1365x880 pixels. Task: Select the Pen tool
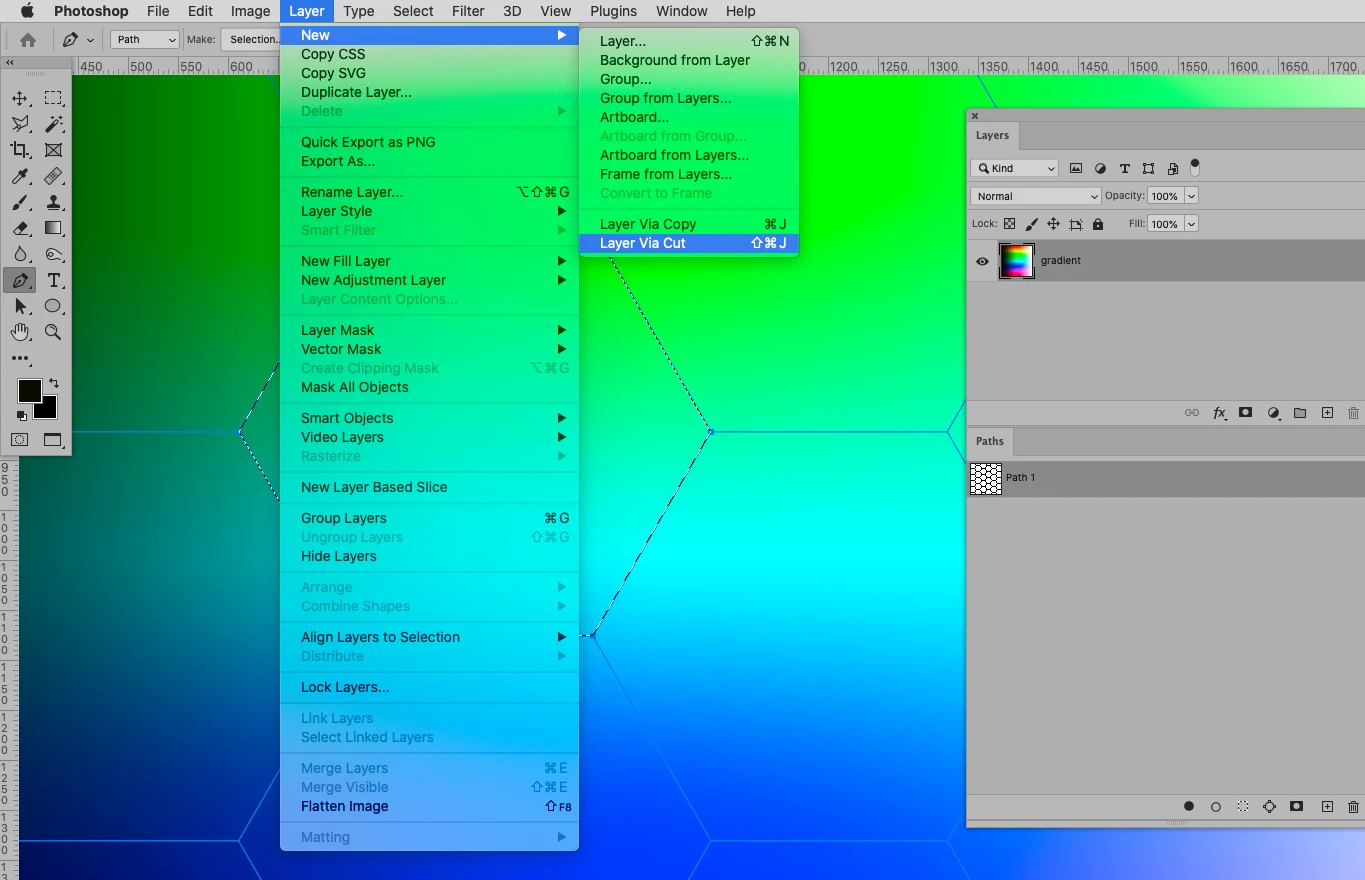[20, 280]
